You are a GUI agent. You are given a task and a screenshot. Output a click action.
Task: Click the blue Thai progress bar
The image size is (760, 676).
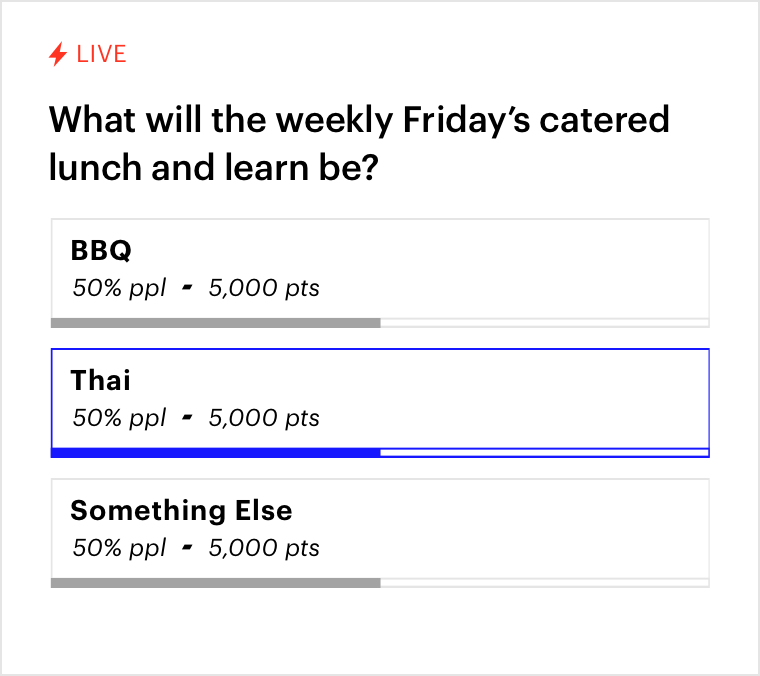tap(215, 453)
